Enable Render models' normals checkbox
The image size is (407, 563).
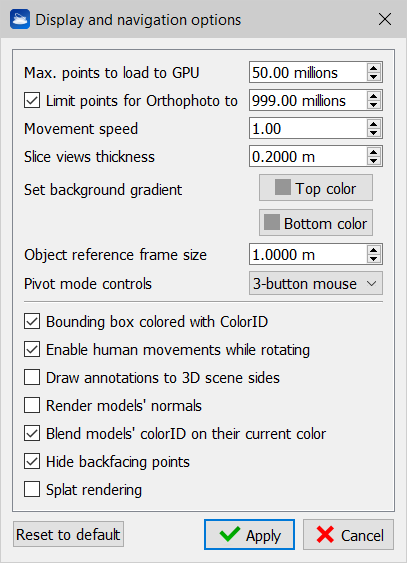point(32,405)
